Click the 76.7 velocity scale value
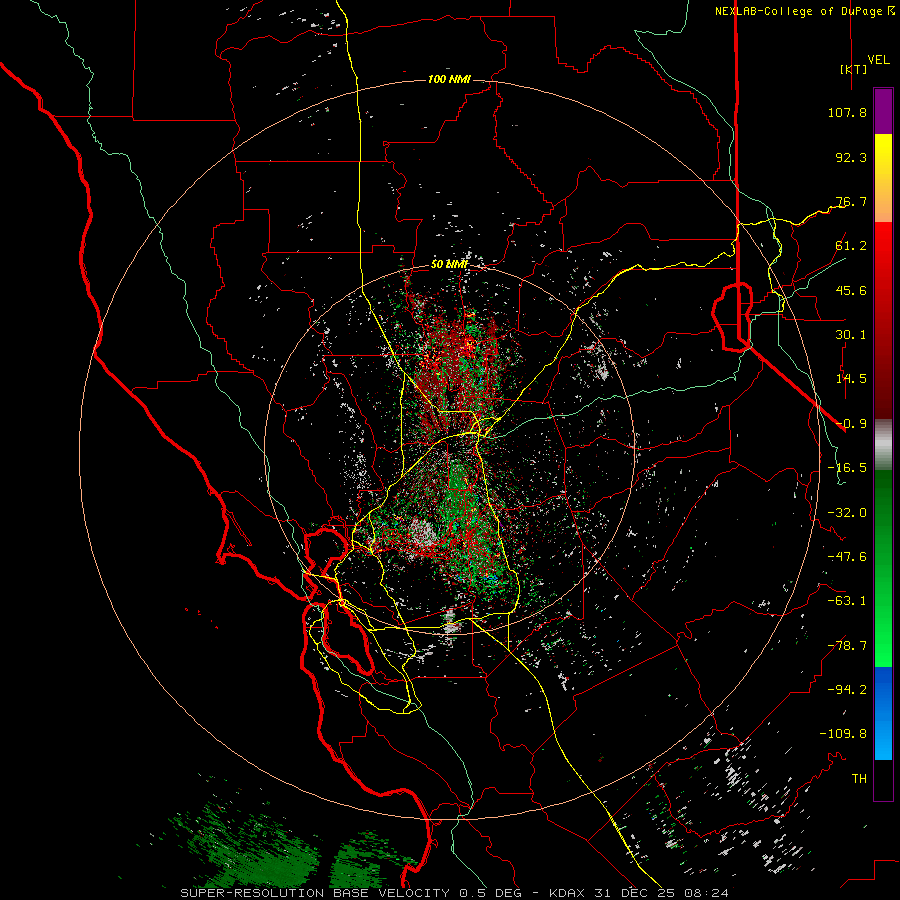Viewport: 900px width, 900px height. tap(851, 201)
